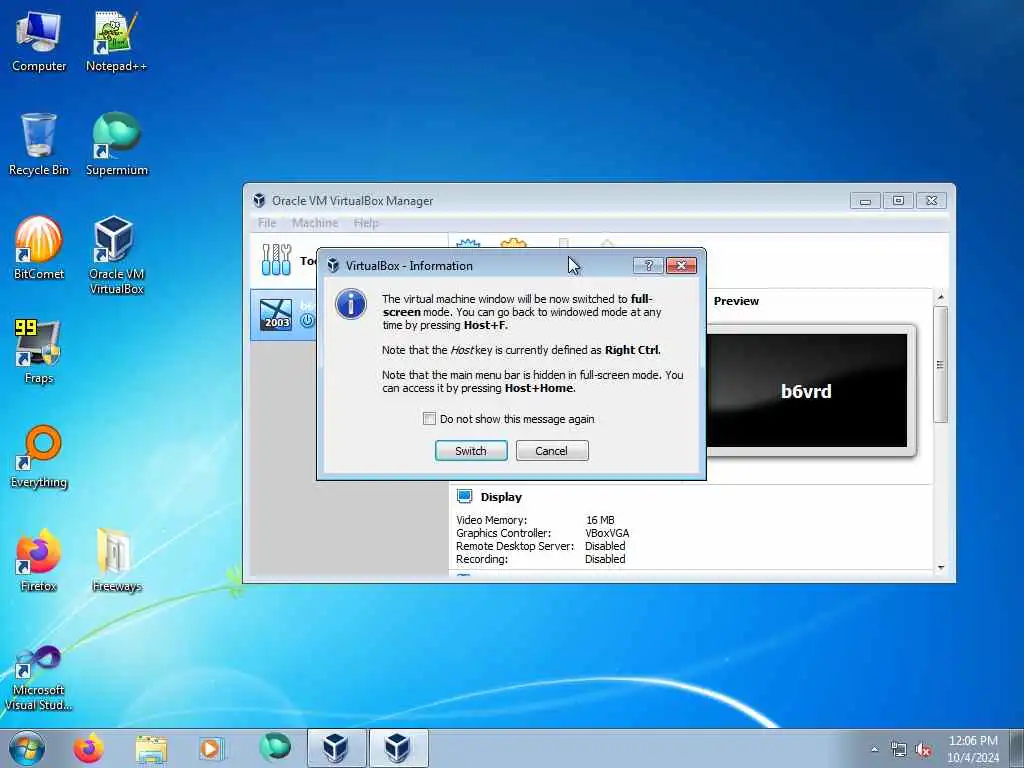The image size is (1024, 768).
Task: Click the Tools icon in VirtualBox Manager
Action: pyautogui.click(x=276, y=260)
